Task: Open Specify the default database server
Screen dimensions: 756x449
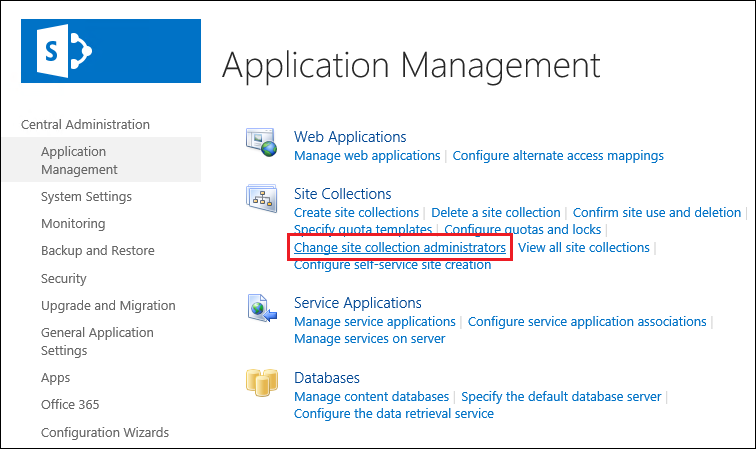Action: click(561, 396)
